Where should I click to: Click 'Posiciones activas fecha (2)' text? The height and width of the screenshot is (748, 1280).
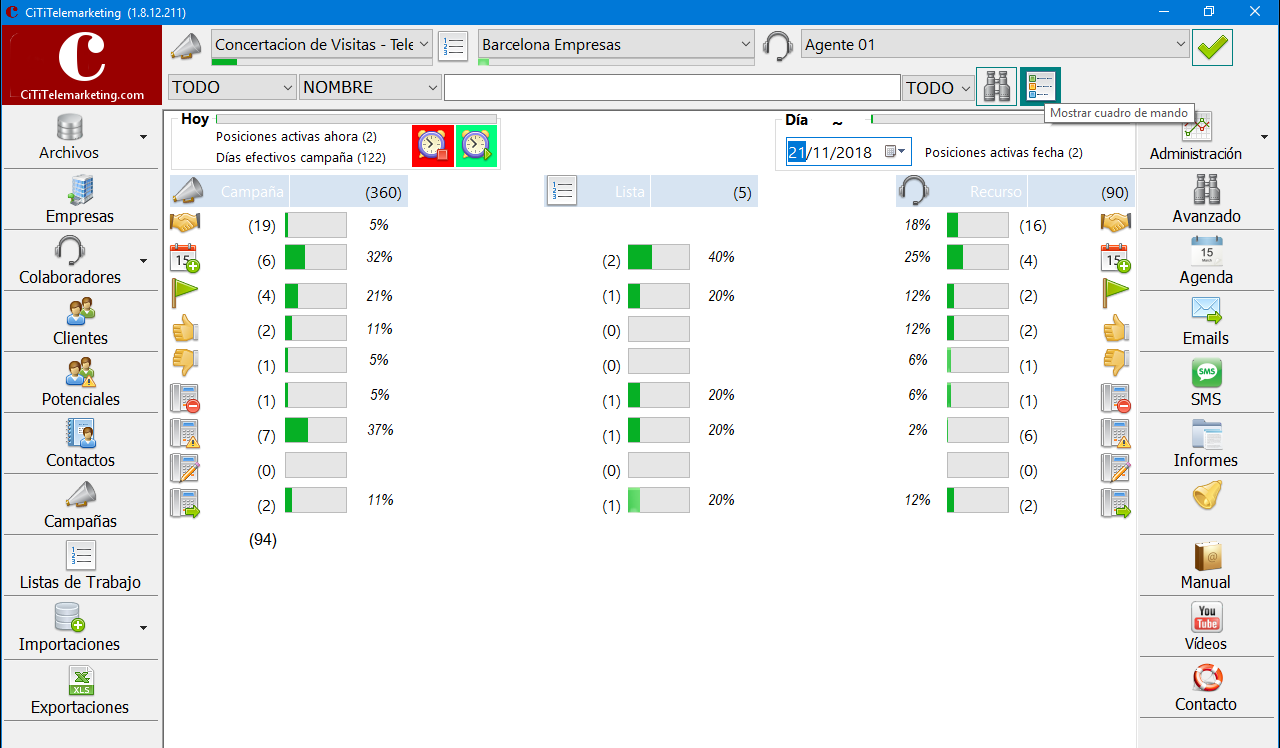1004,153
